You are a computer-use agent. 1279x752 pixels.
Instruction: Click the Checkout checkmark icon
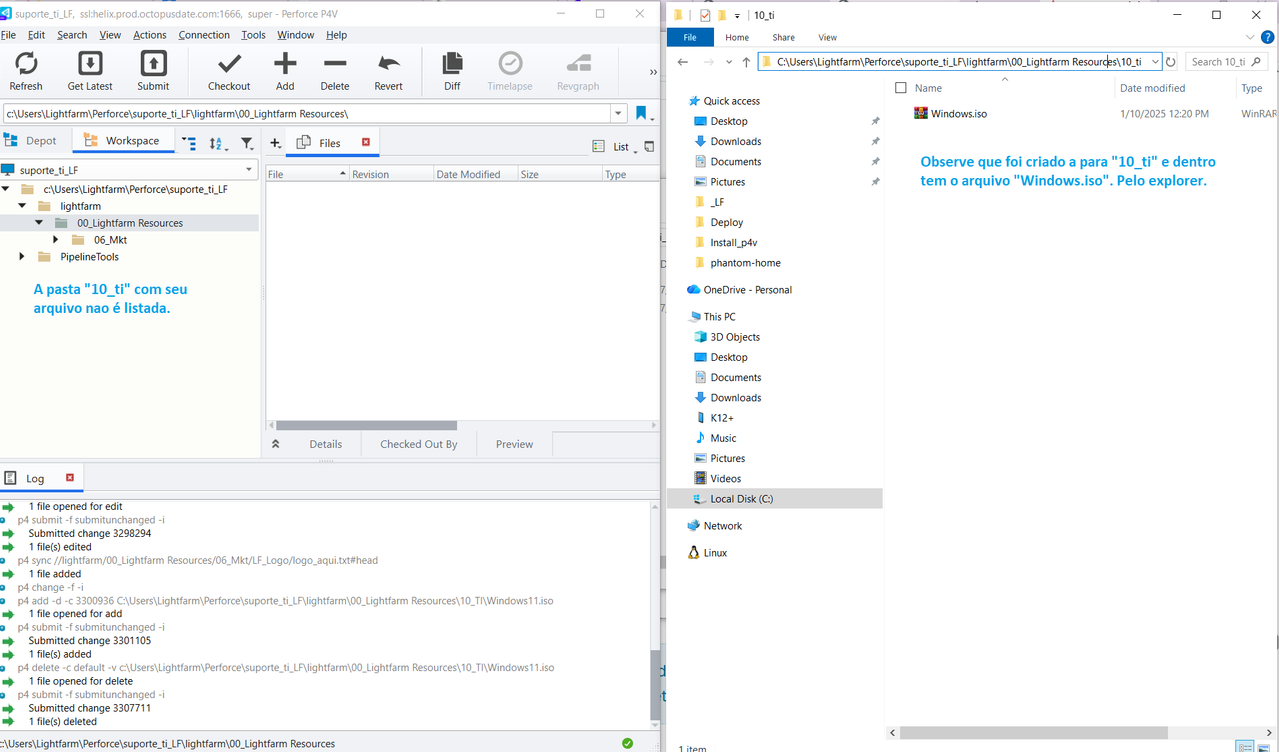pyautogui.click(x=229, y=64)
